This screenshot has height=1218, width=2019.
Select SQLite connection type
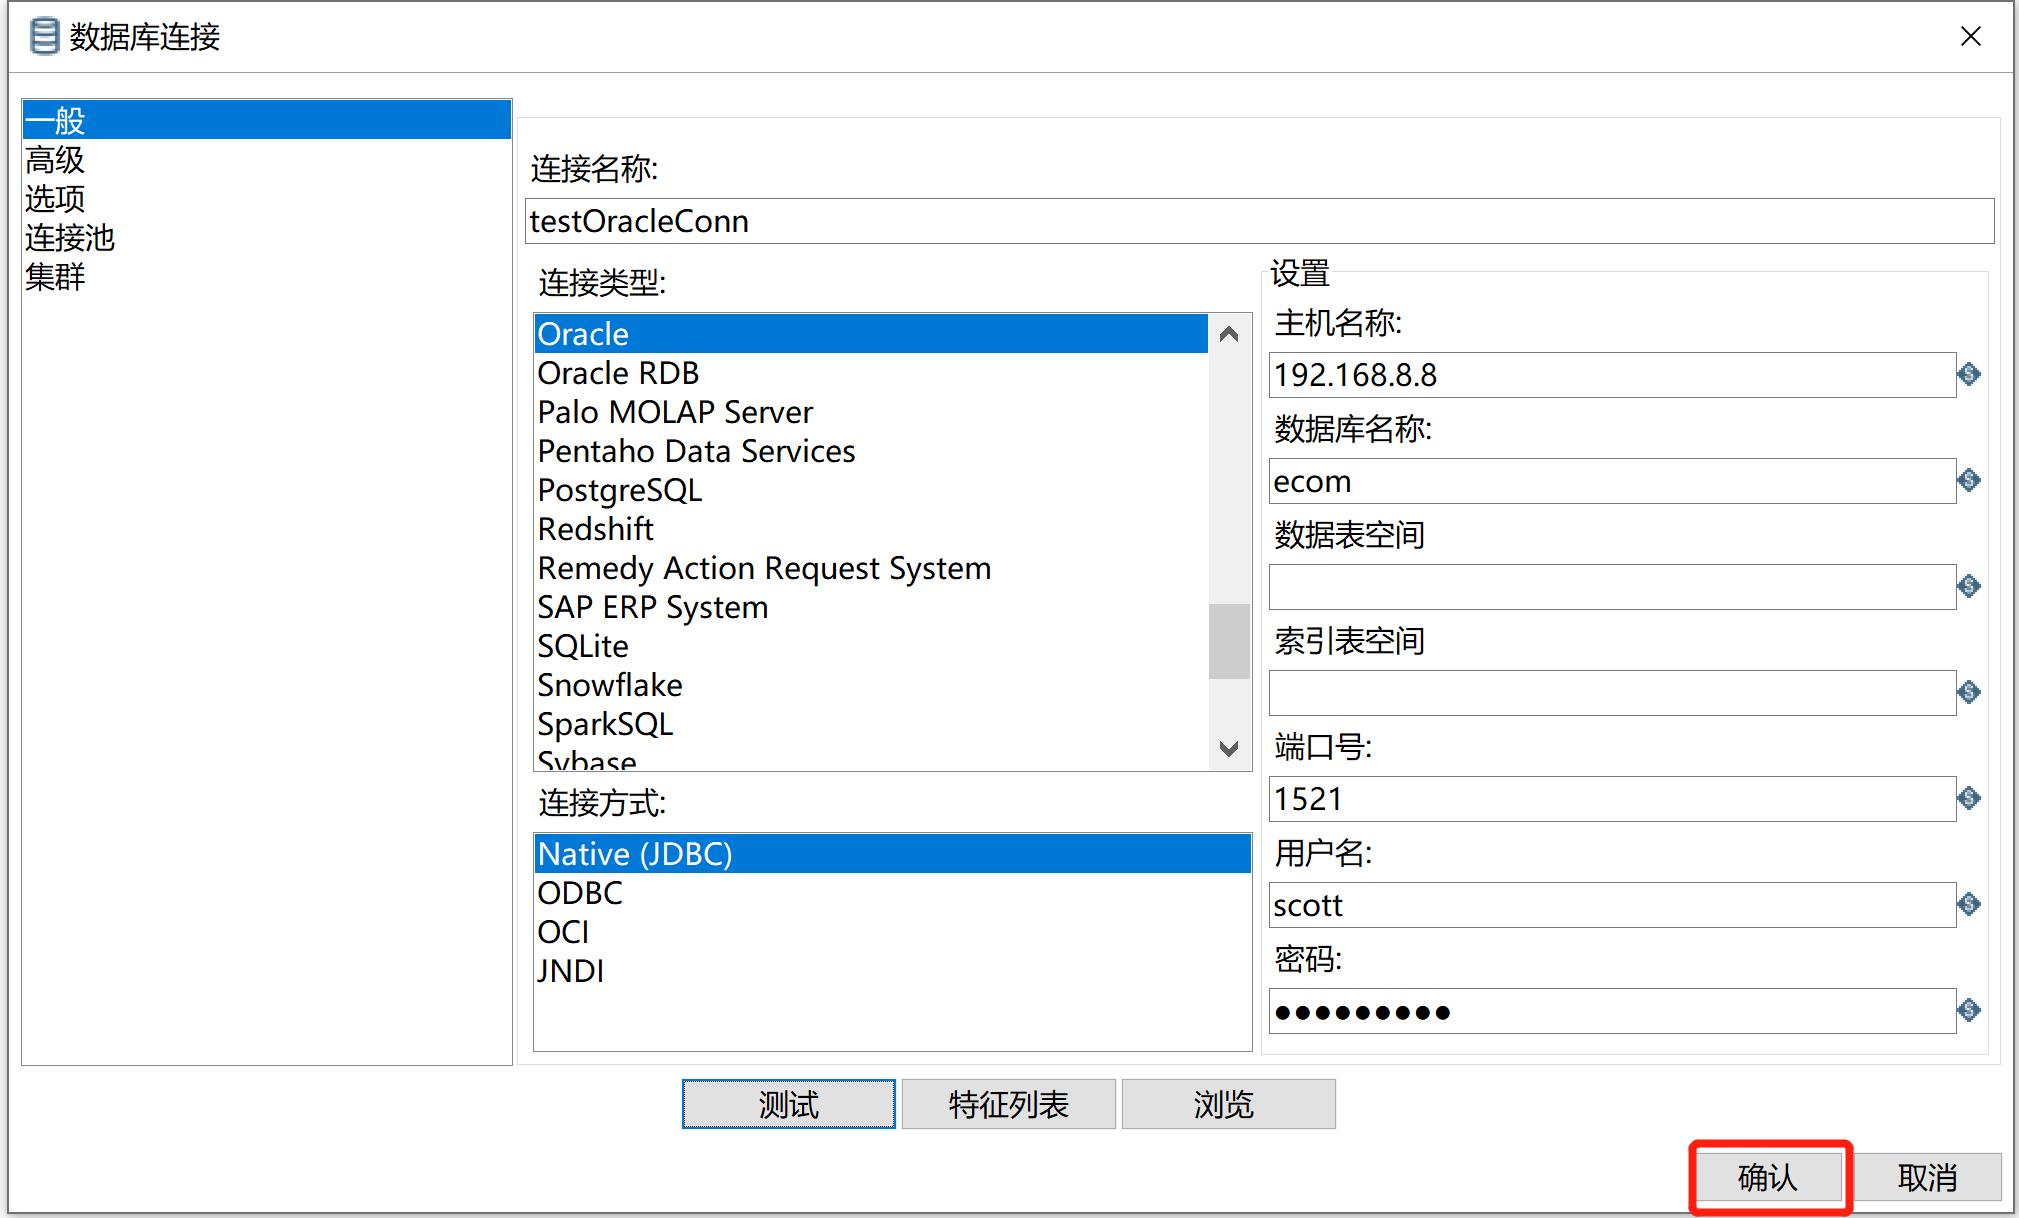(871, 646)
